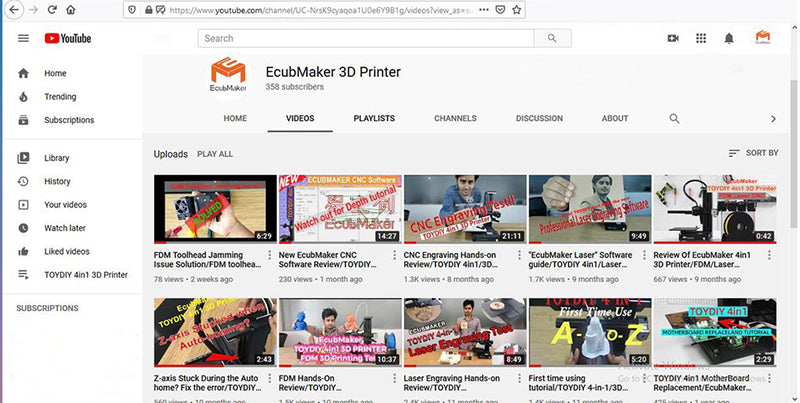This screenshot has height=403, width=800.
Task: Open options menu for FDM Hands-On Review video
Action: pyautogui.click(x=394, y=379)
